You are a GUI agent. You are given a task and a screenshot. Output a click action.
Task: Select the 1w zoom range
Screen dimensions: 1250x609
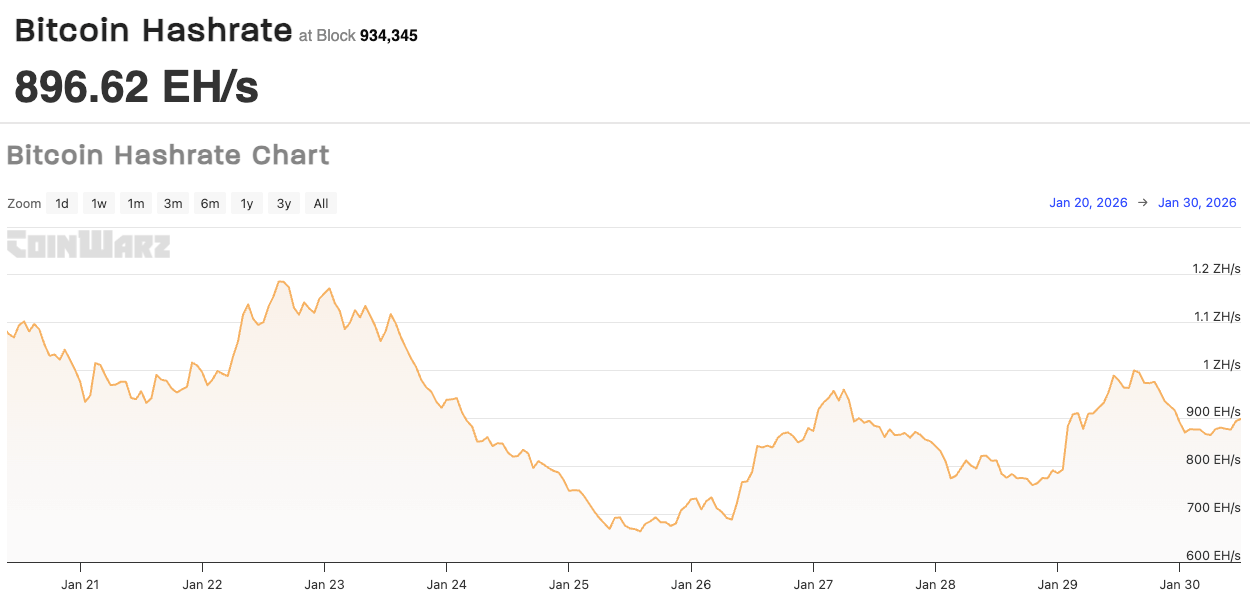[98, 202]
